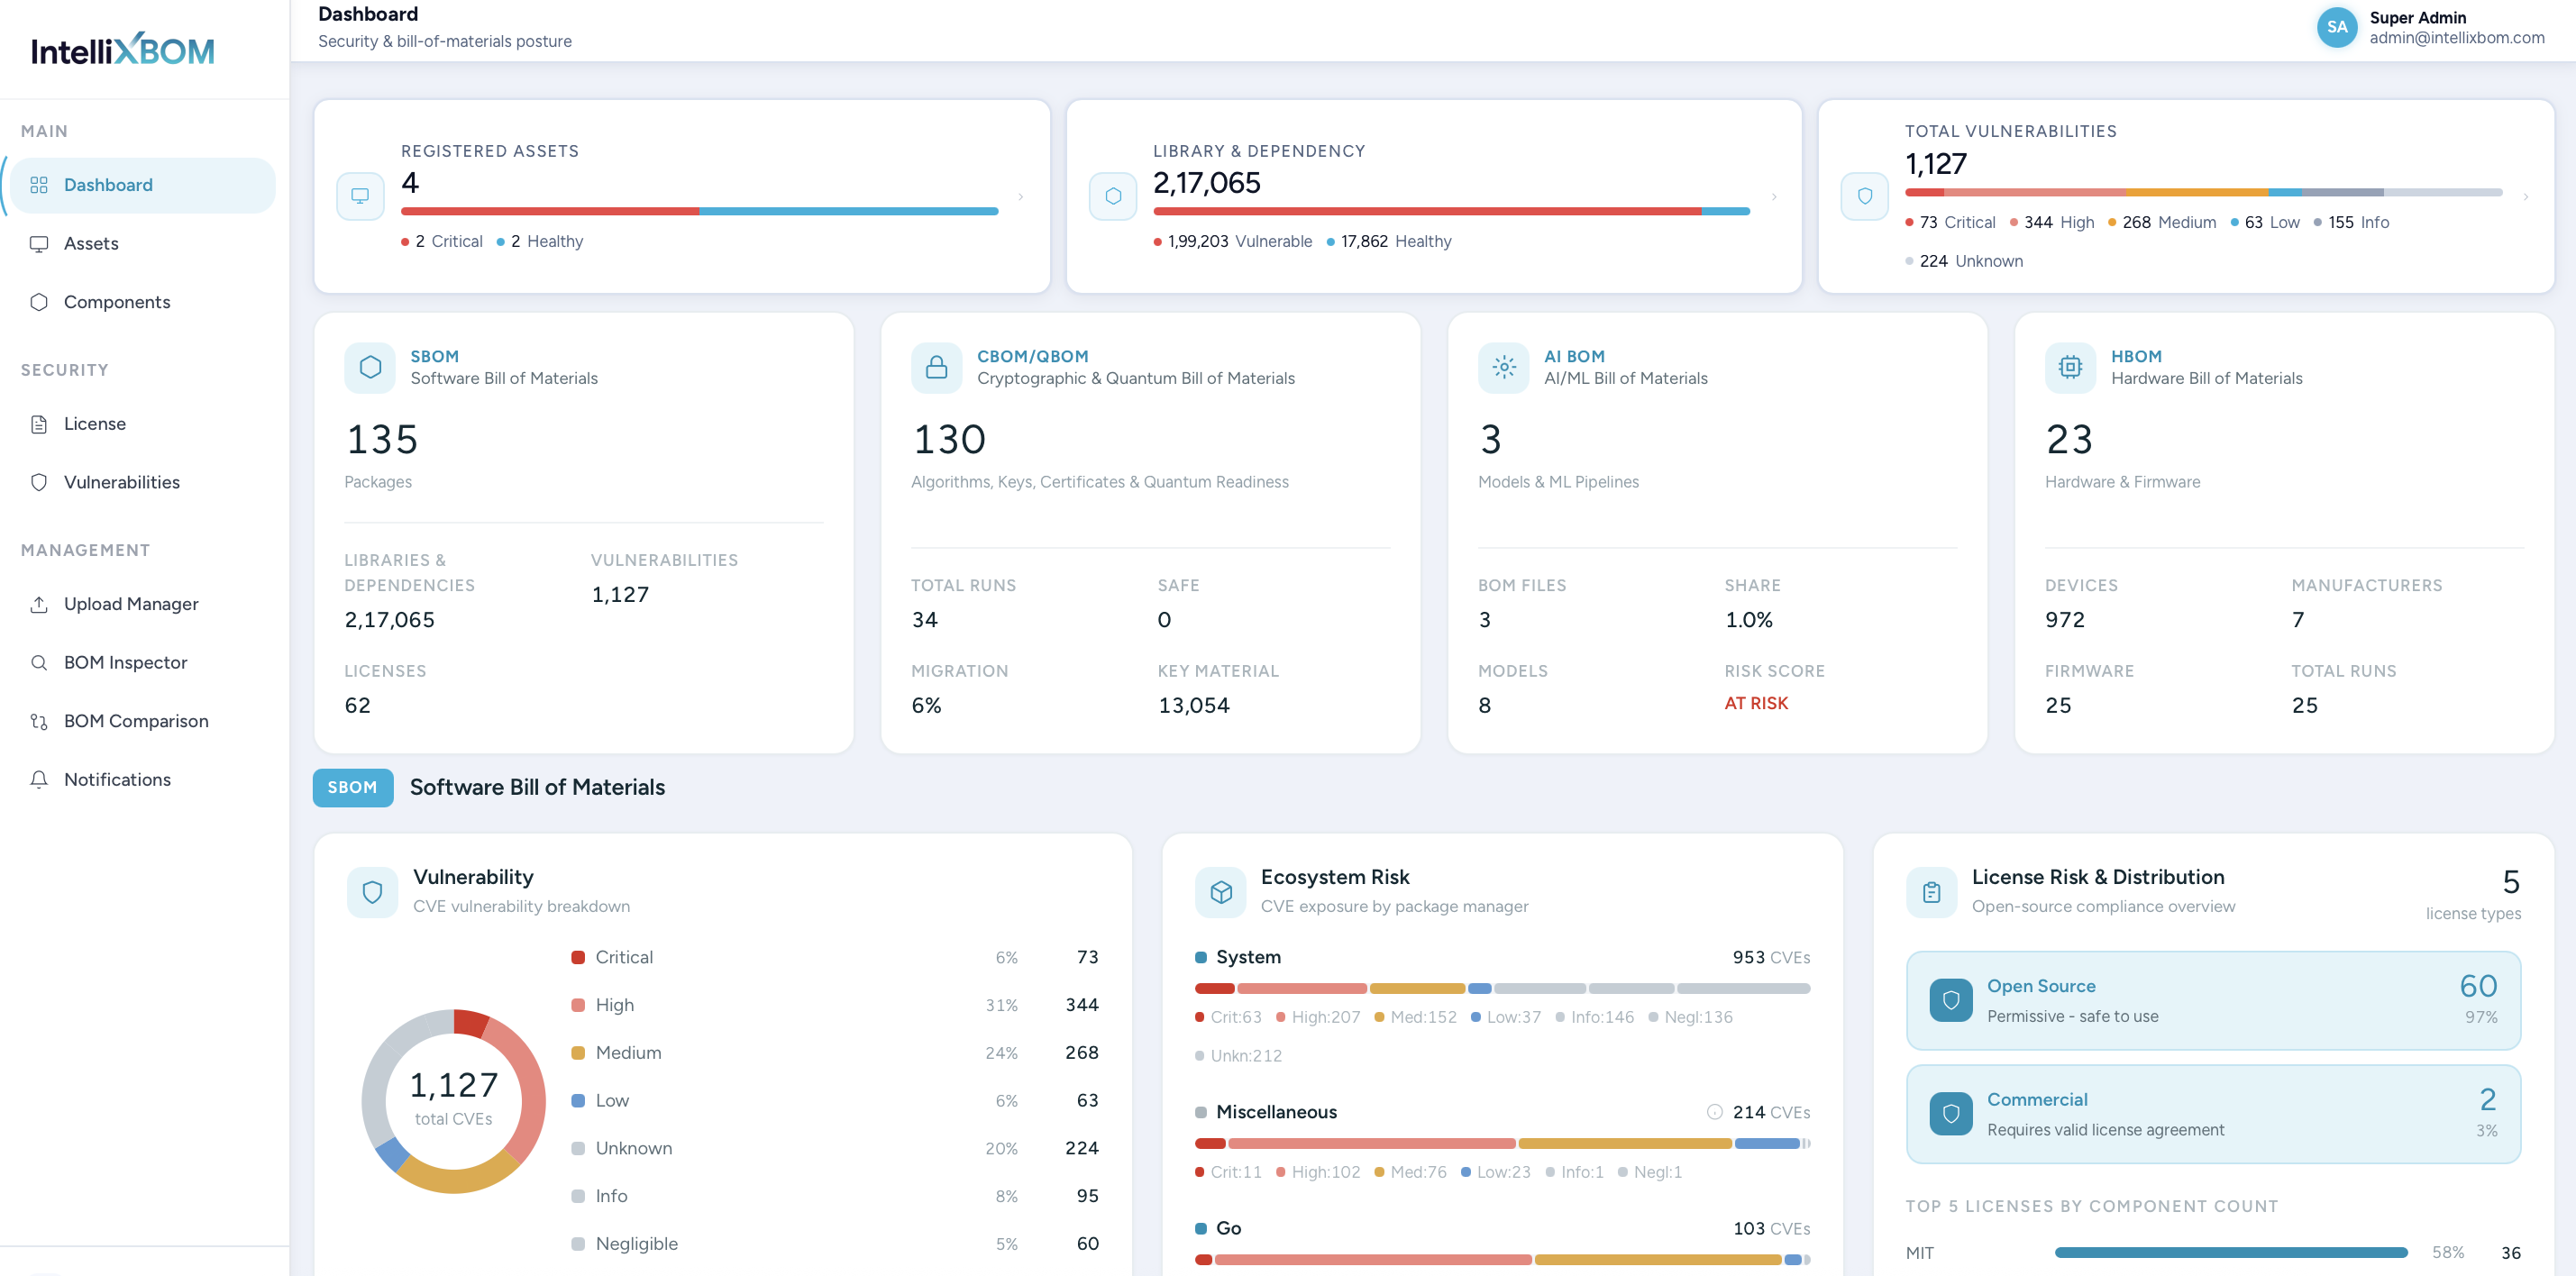Click BOM Inspector magnifier icon
Viewport: 2576px width, 1276px height.
pyautogui.click(x=39, y=663)
